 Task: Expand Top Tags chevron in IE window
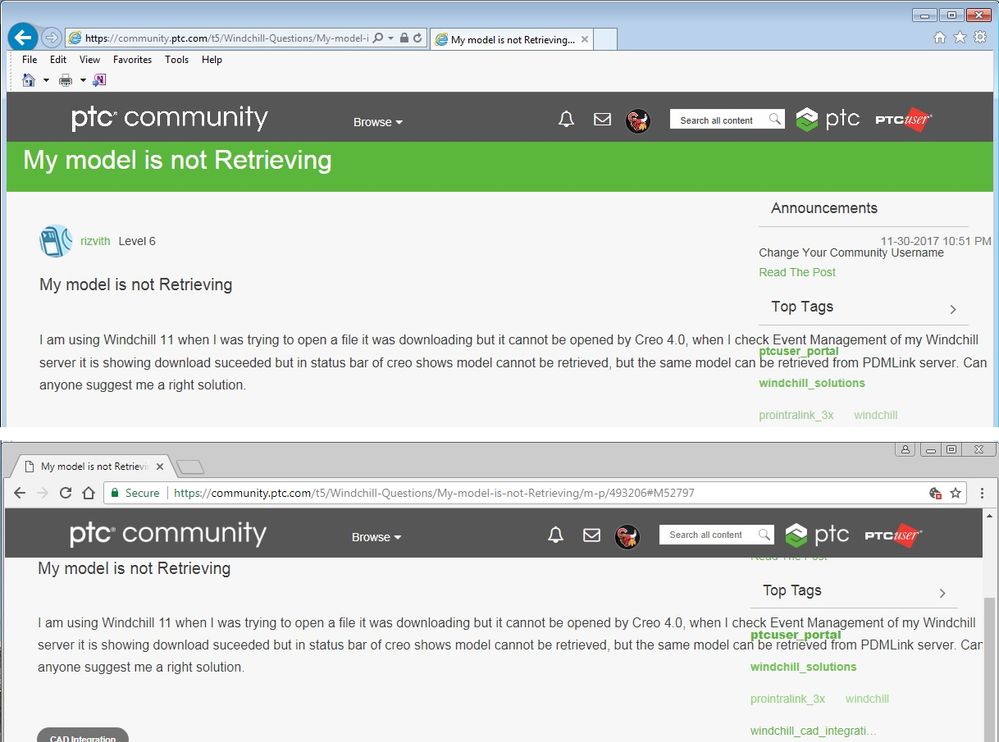click(x=953, y=310)
